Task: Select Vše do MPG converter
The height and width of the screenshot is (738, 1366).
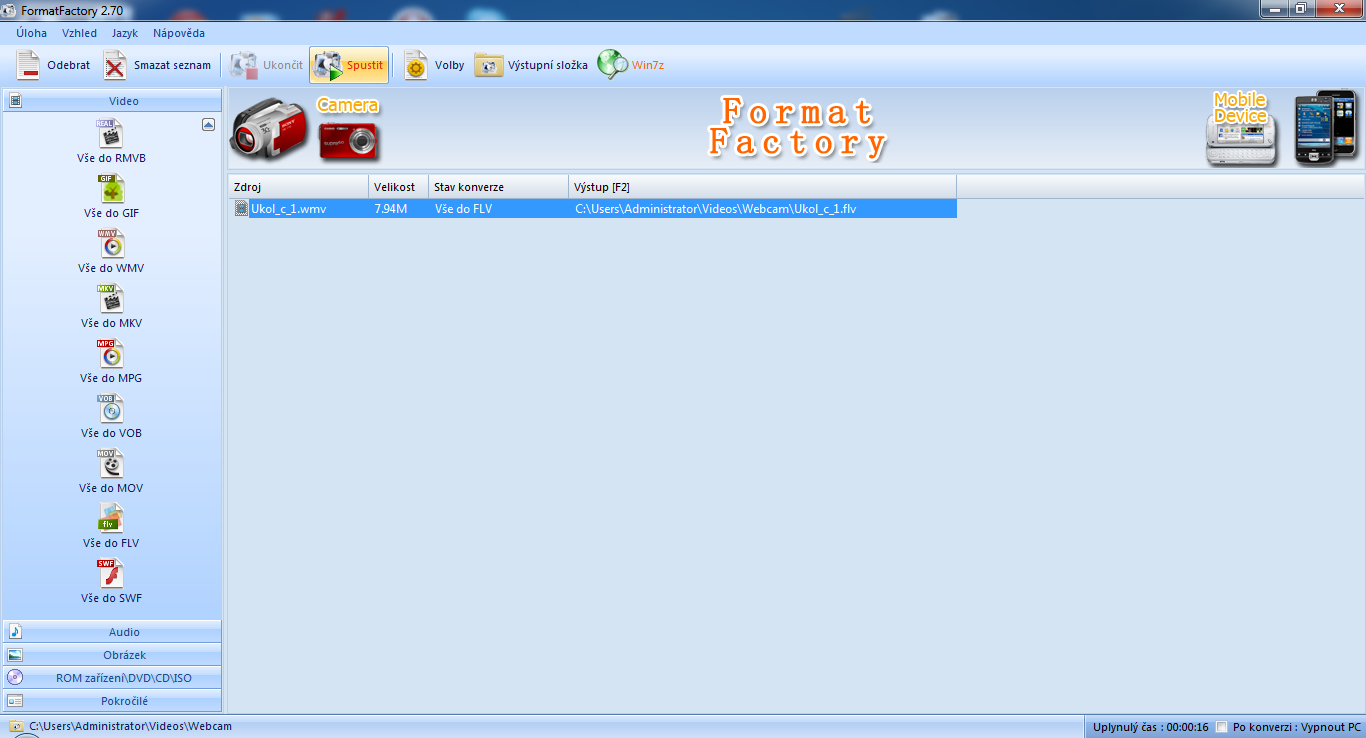Action: click(x=111, y=361)
